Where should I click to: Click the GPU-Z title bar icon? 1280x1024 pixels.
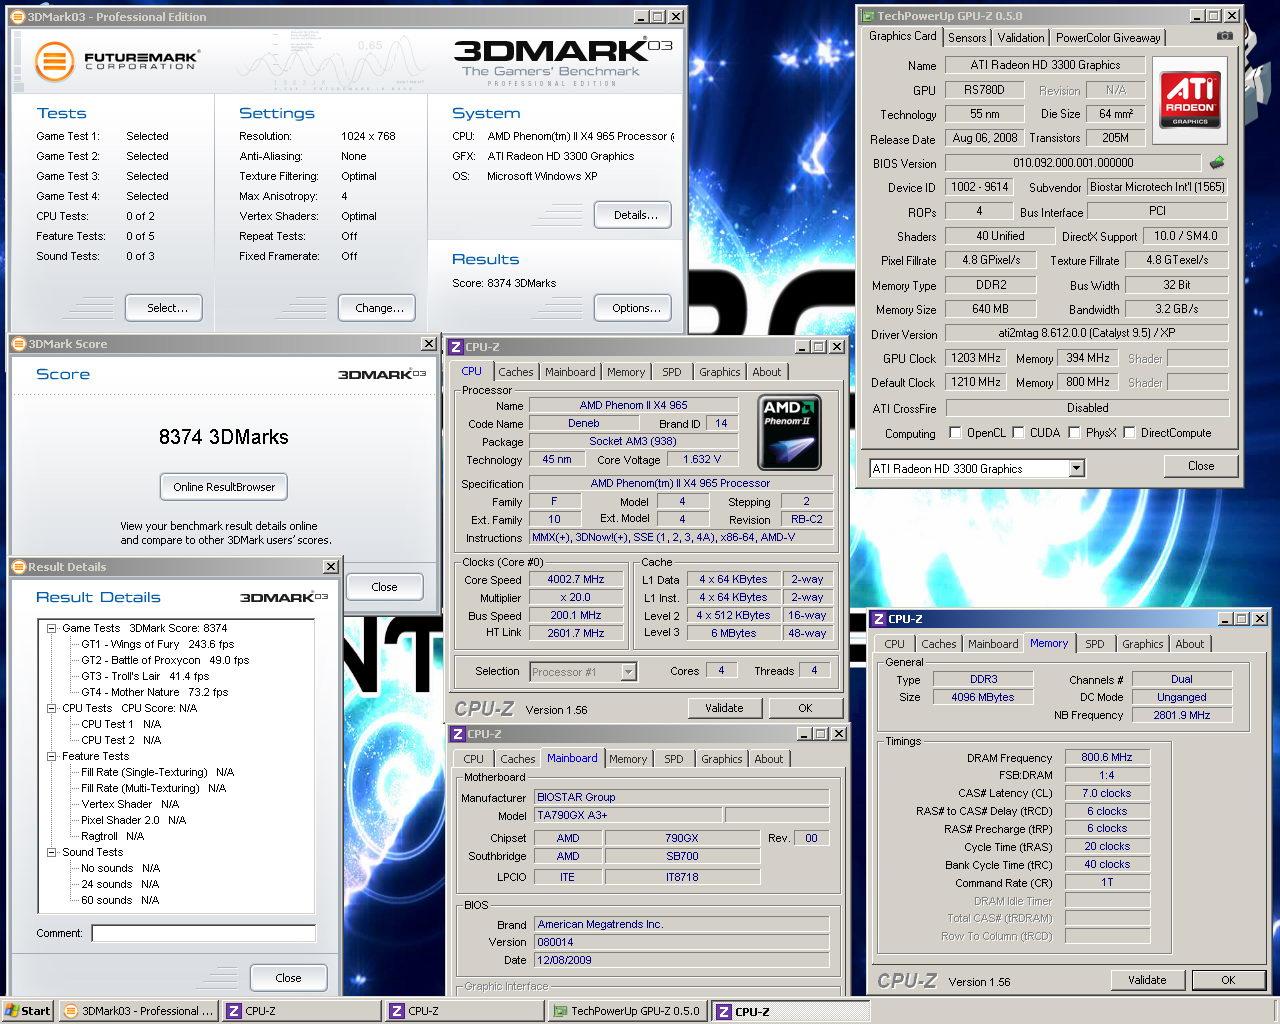tap(866, 16)
